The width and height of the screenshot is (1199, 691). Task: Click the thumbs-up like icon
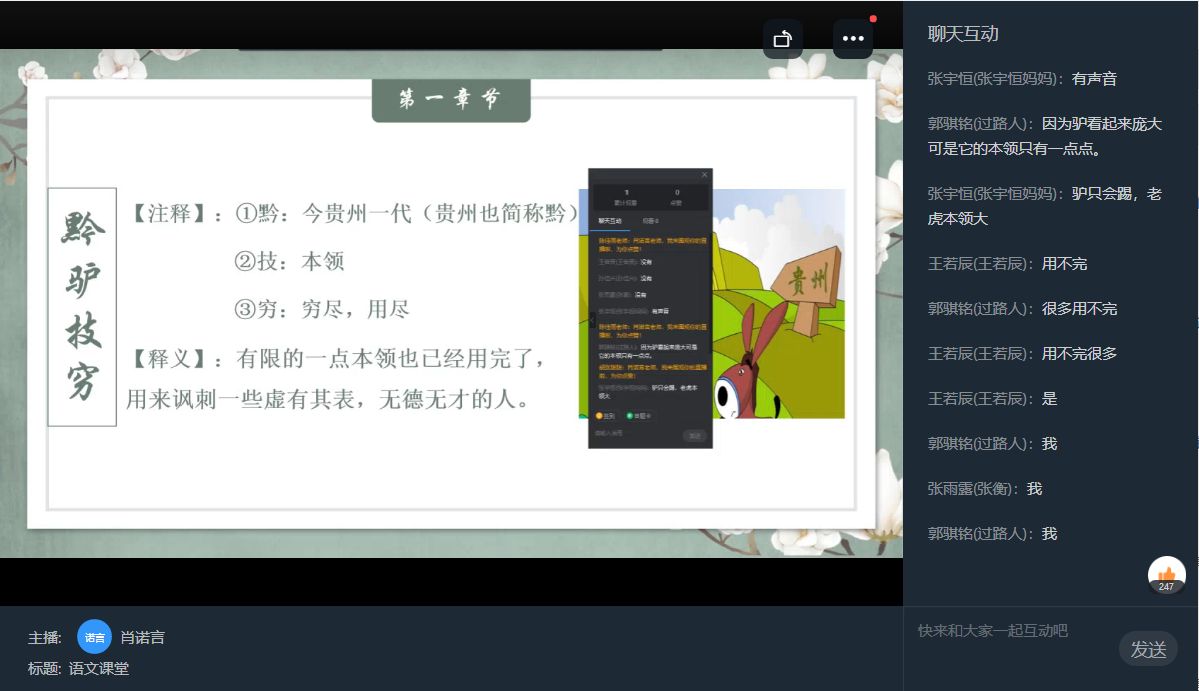[x=1166, y=574]
